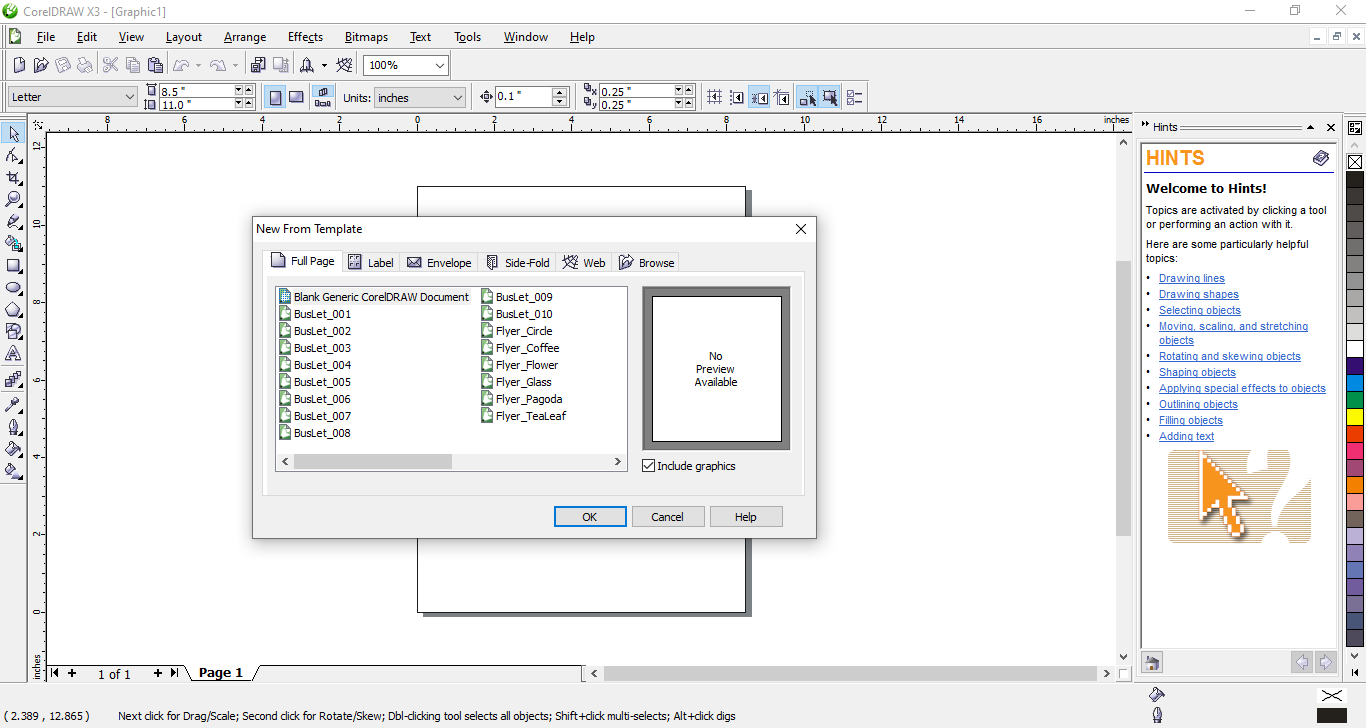Open the Bitmaps menu

(x=366, y=37)
